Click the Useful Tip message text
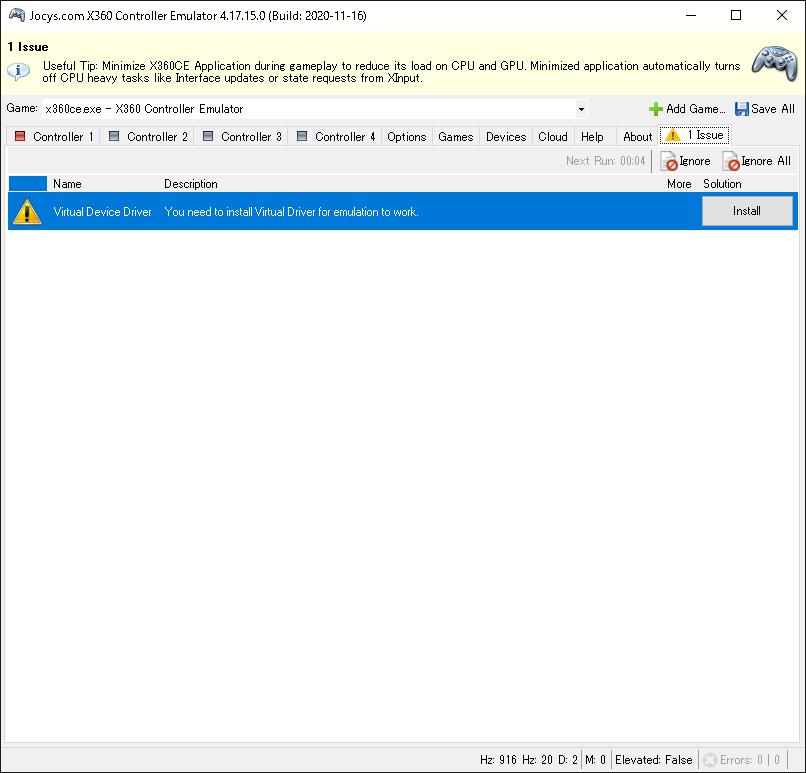806x773 pixels. coord(391,72)
